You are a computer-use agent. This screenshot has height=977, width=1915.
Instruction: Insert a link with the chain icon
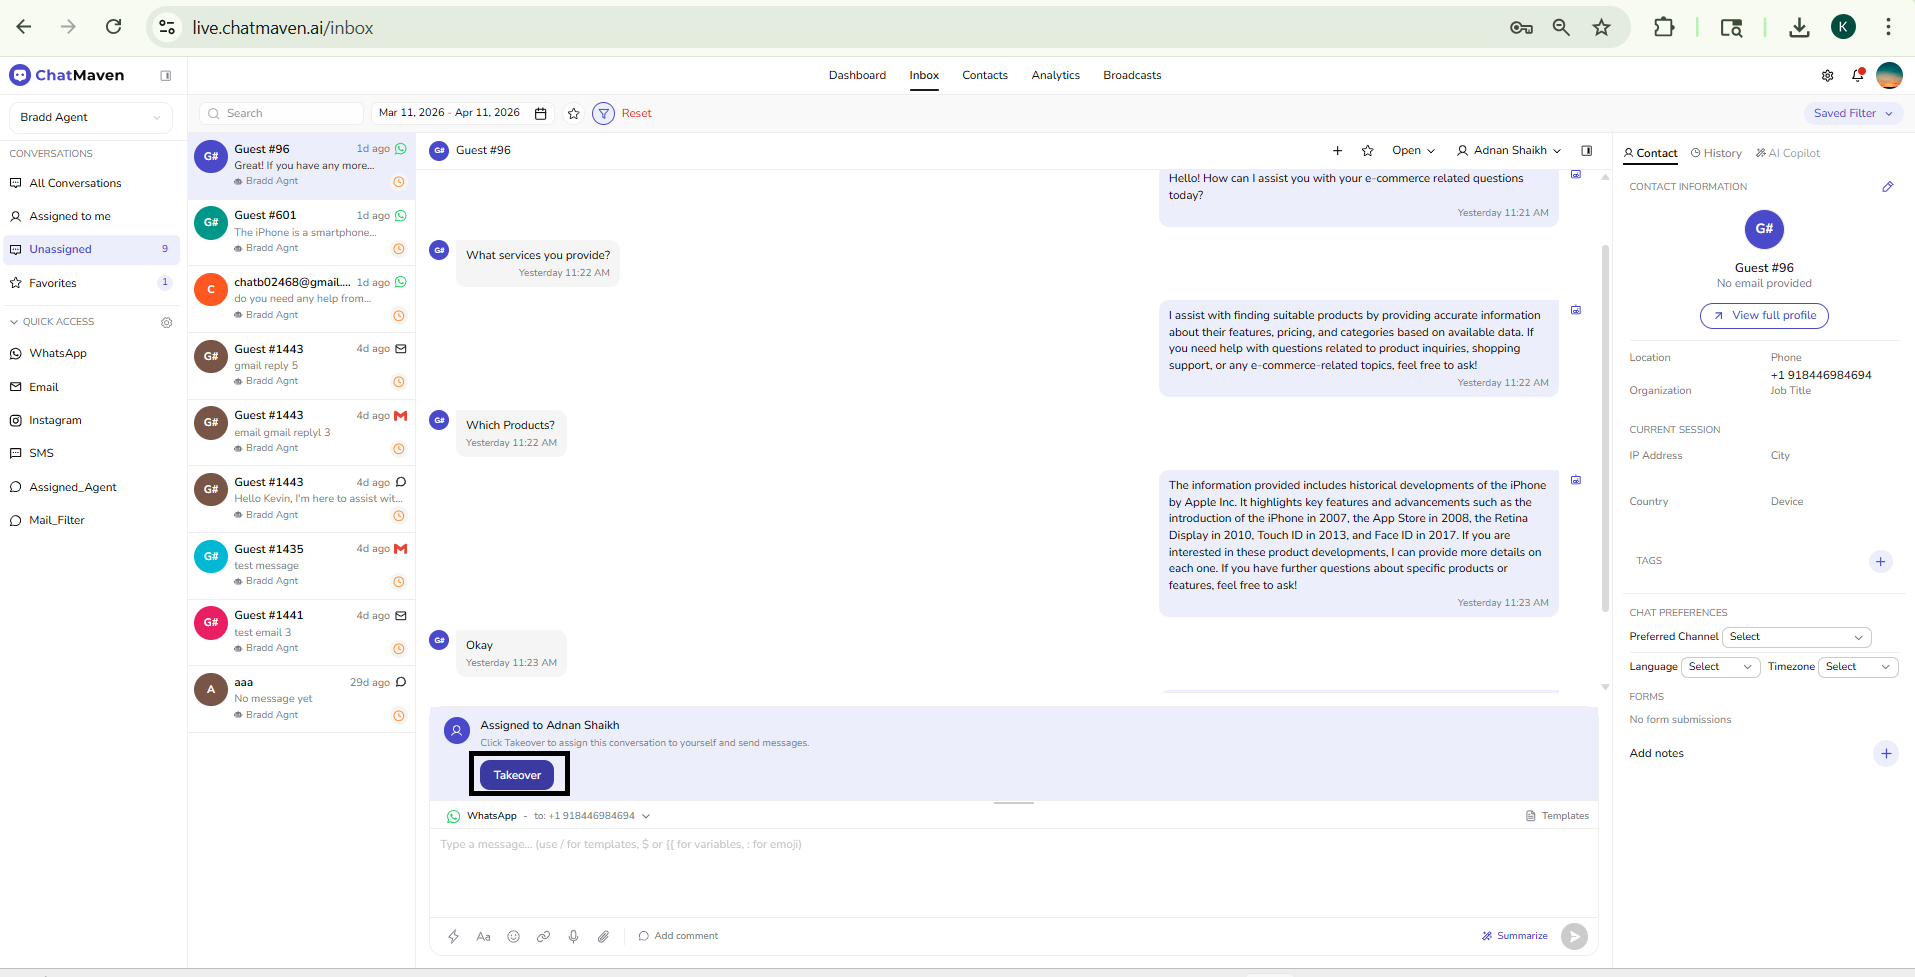pos(543,936)
